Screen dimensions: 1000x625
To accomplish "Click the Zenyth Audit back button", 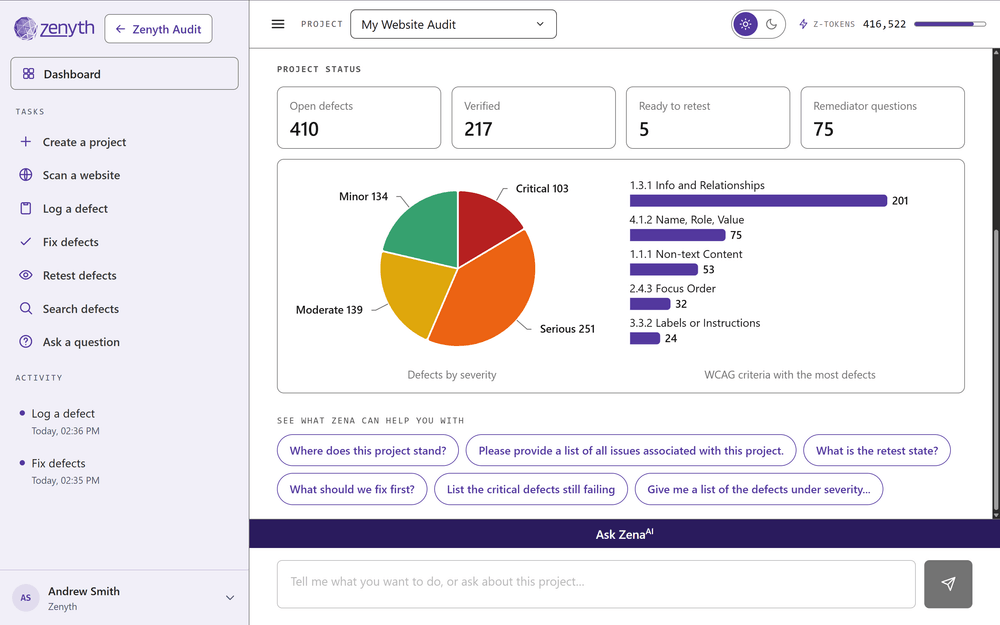I will coord(158,29).
